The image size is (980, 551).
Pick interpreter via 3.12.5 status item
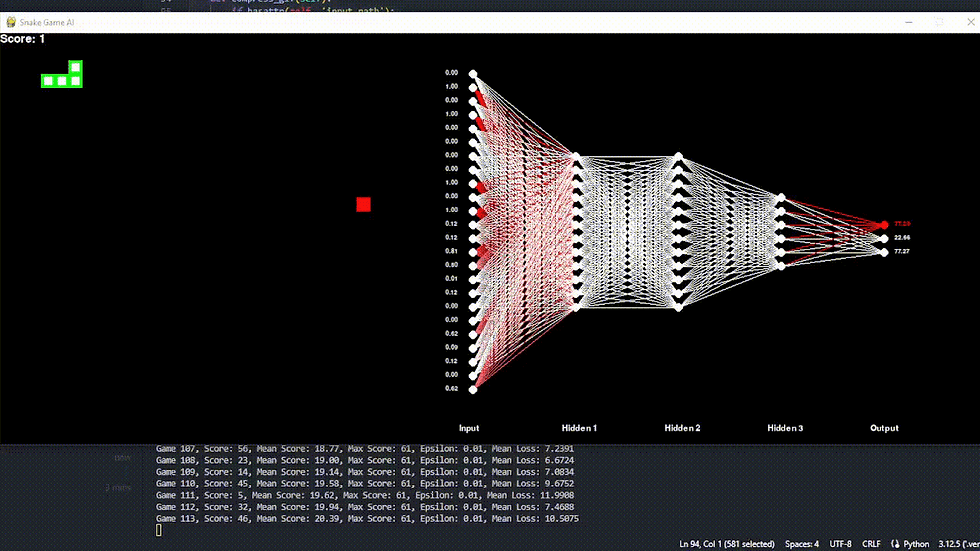(959, 544)
